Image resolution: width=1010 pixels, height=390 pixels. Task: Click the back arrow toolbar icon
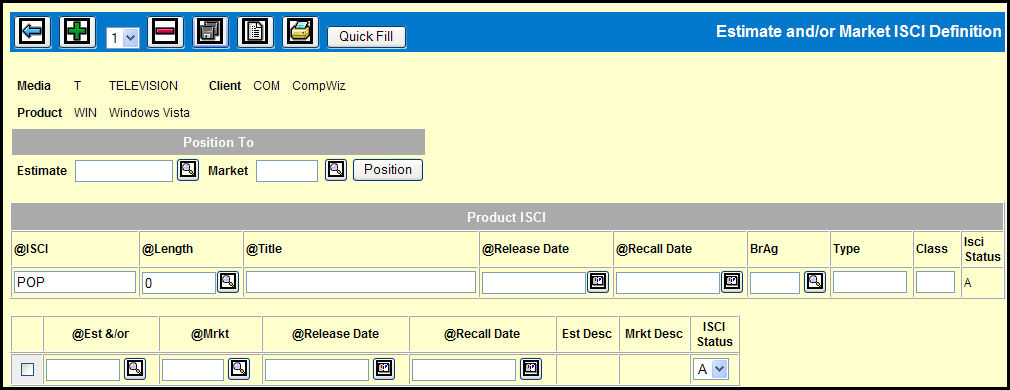coord(32,32)
